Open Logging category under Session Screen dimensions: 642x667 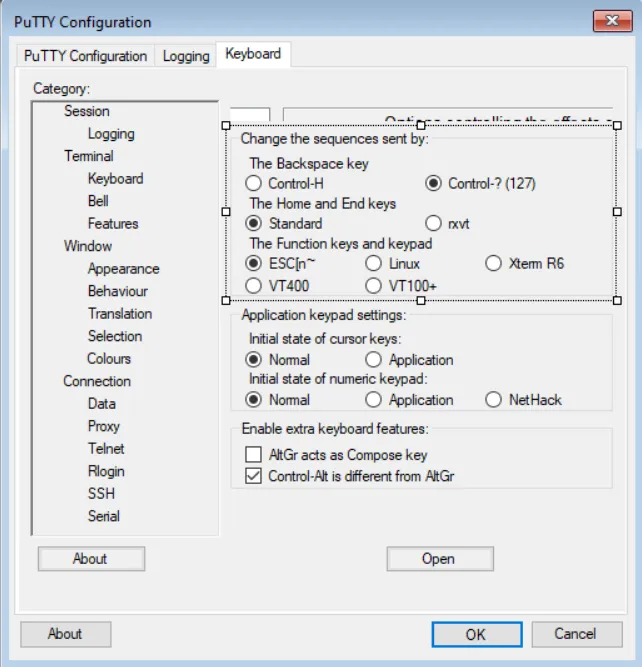point(111,134)
